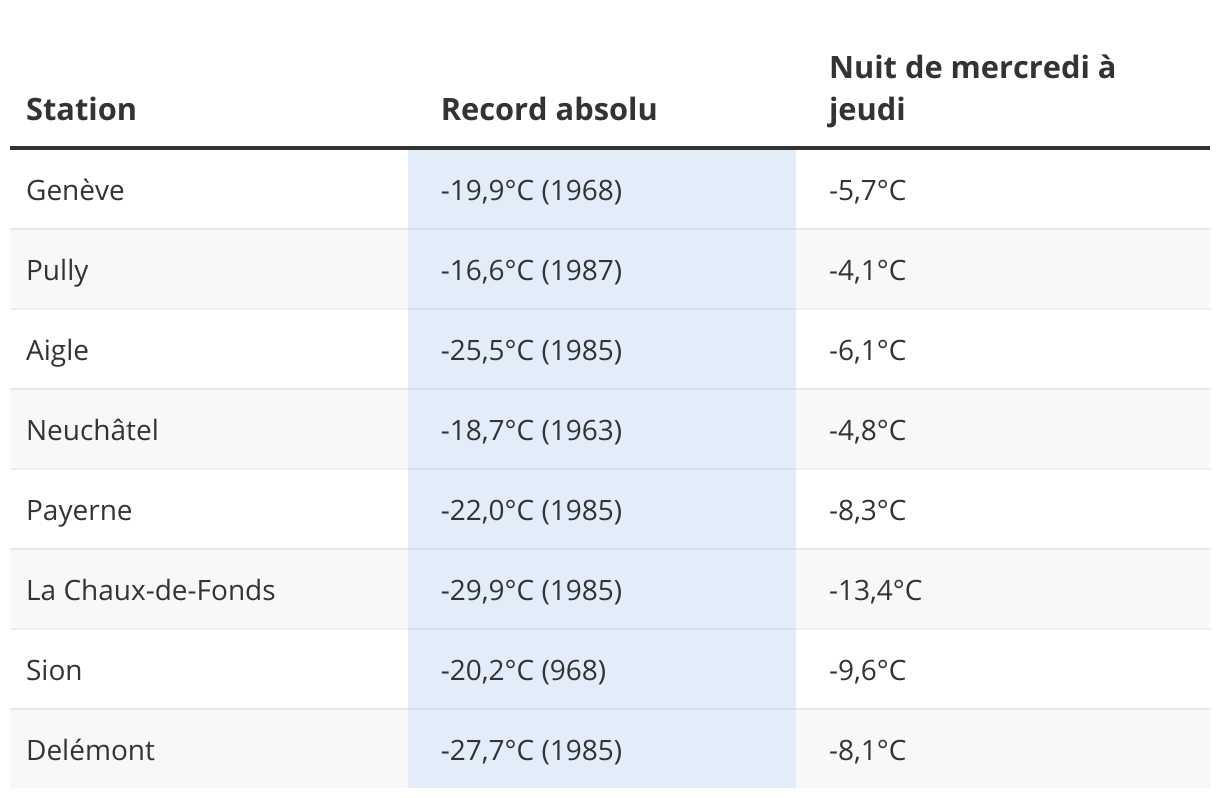Select the -19,9°C (1968) record cell

(531, 190)
